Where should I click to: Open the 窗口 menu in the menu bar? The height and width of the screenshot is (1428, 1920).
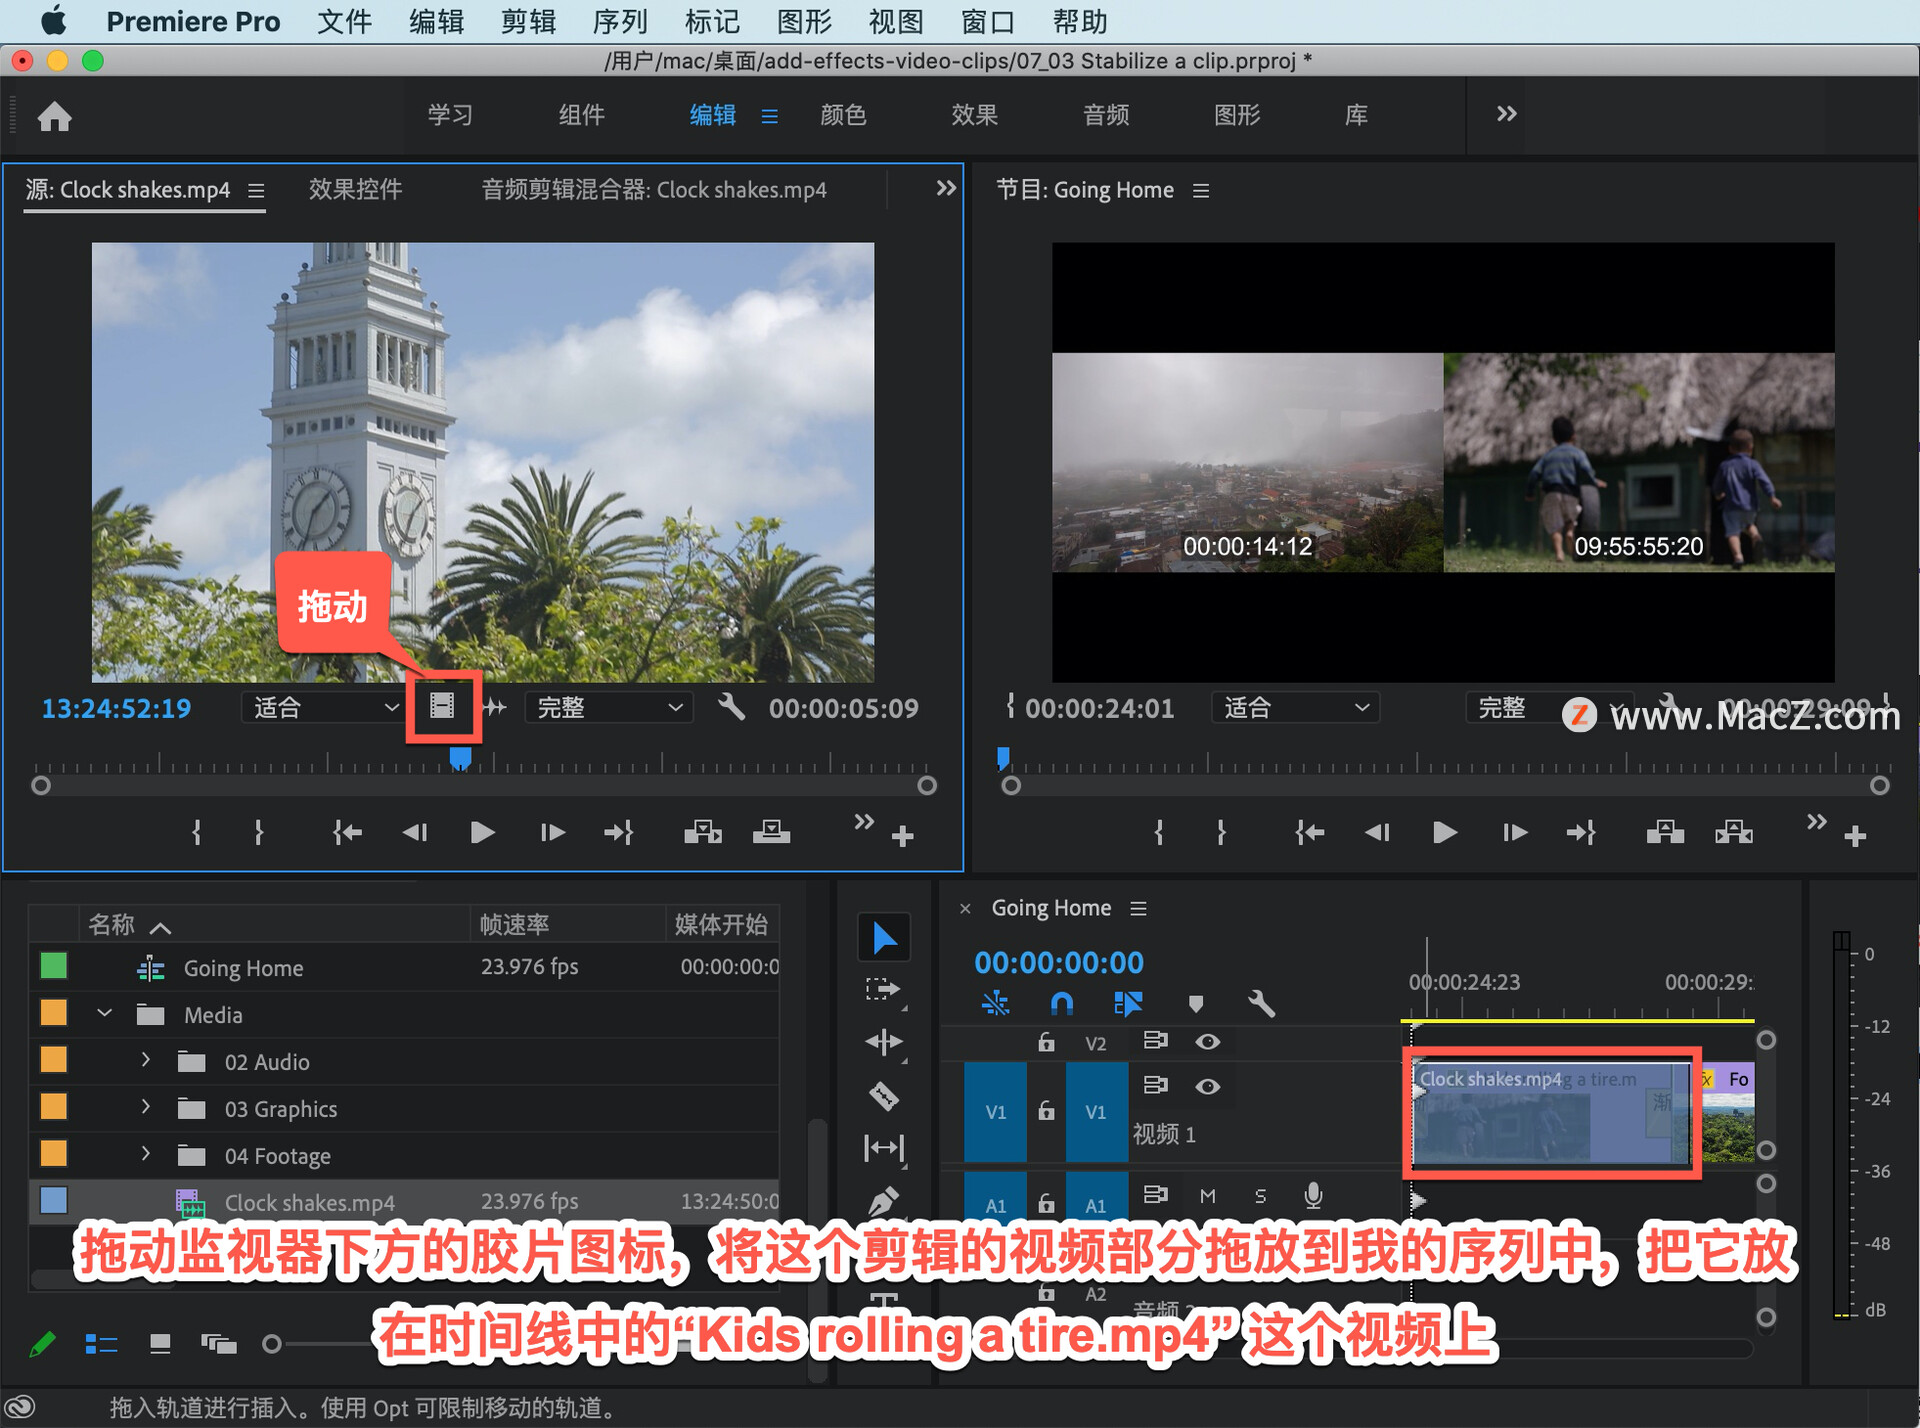[985, 21]
